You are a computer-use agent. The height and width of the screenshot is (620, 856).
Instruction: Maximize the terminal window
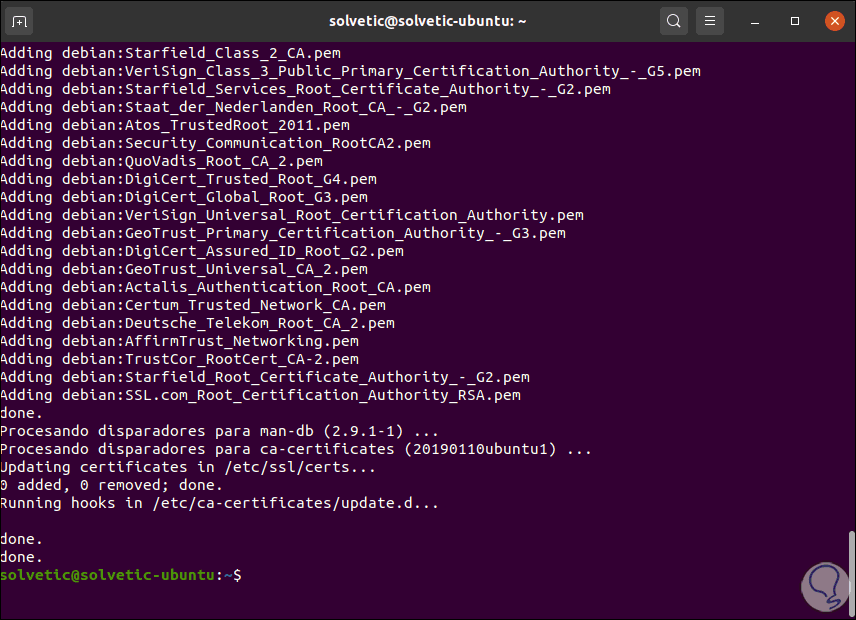(795, 20)
